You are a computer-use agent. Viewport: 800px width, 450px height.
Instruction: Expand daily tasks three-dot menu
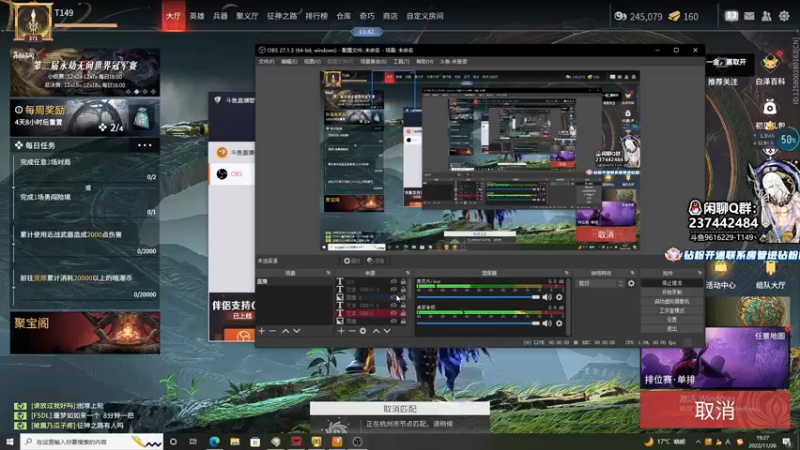[144, 145]
